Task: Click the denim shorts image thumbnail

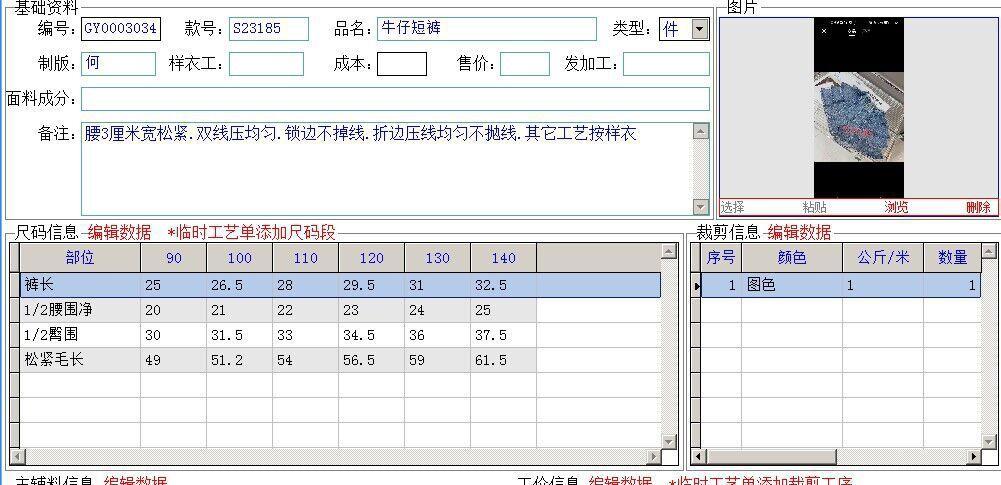Action: click(x=858, y=108)
